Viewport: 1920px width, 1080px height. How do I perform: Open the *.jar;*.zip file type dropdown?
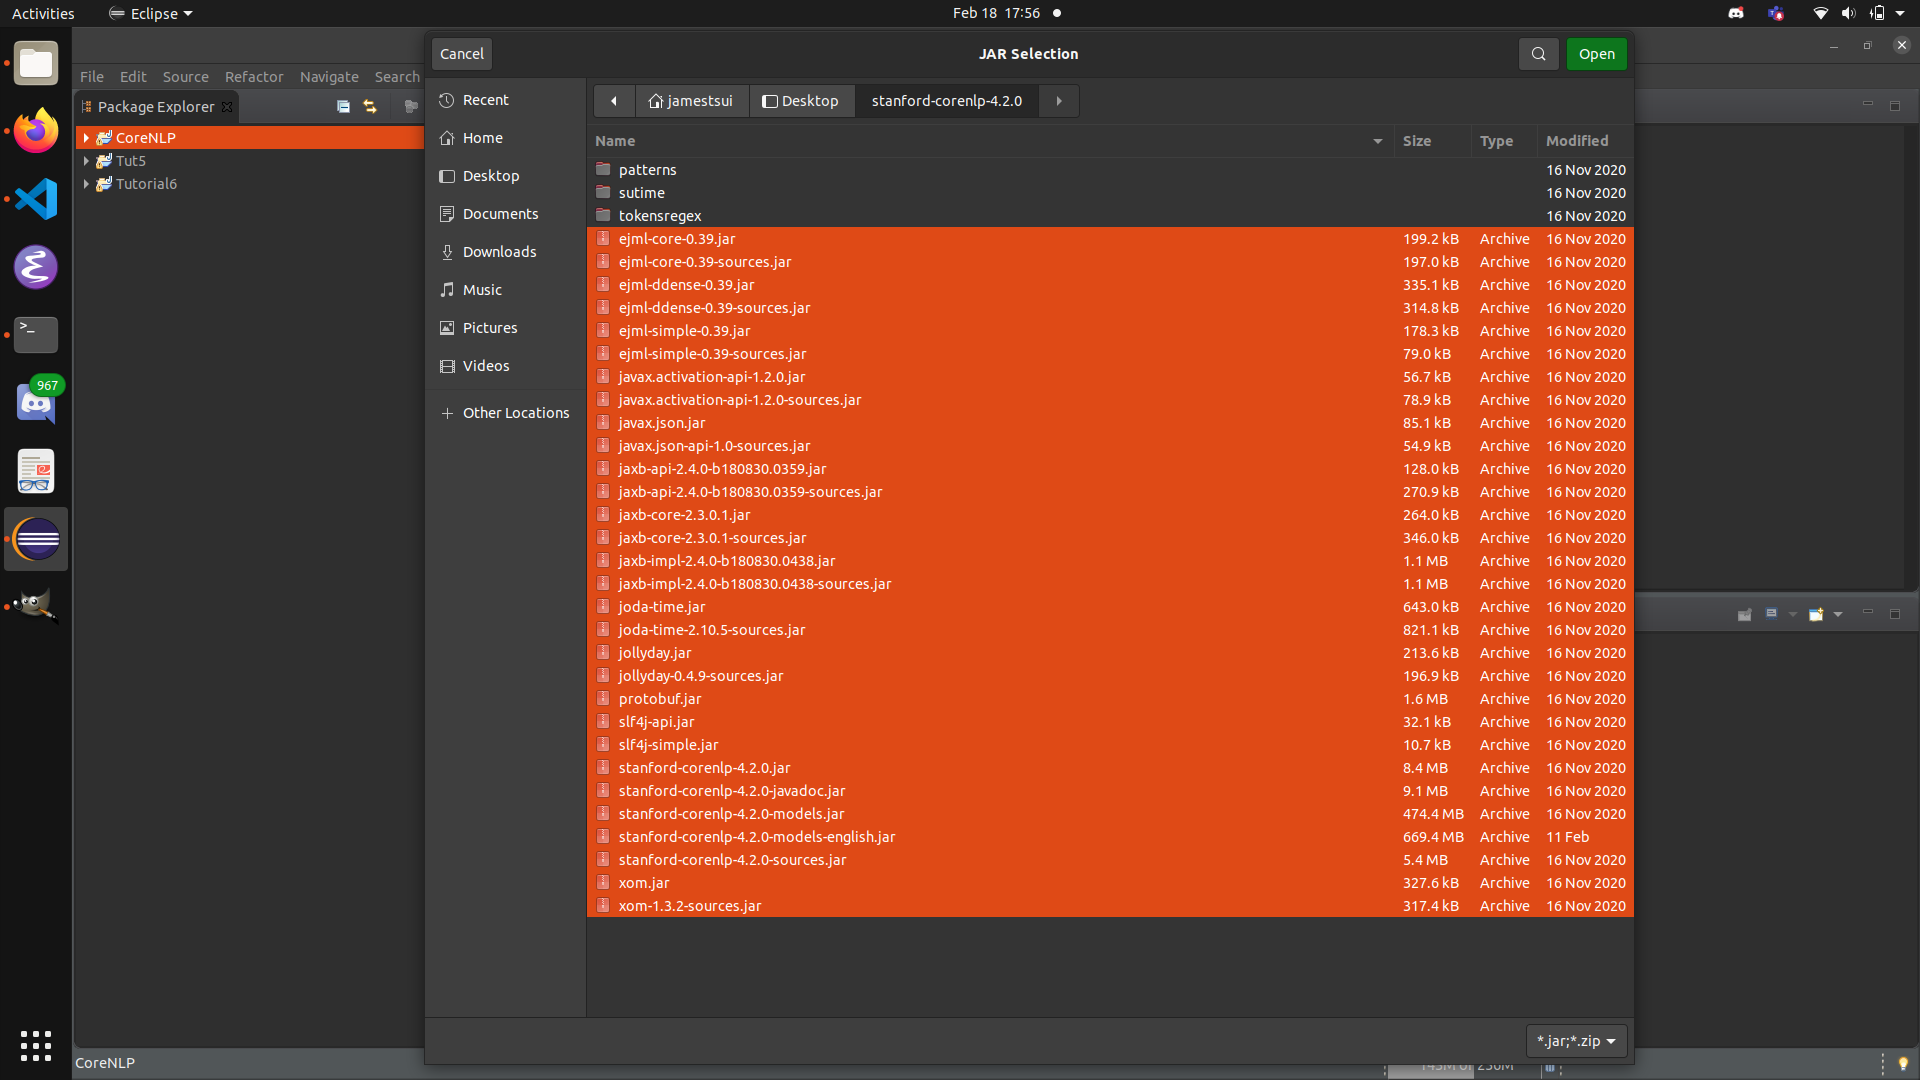[x=1575, y=1040]
